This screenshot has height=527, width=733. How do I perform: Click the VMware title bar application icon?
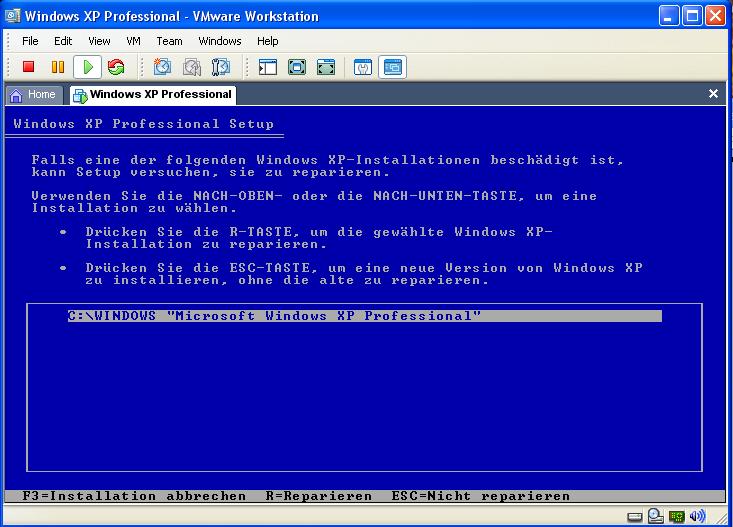tap(13, 16)
